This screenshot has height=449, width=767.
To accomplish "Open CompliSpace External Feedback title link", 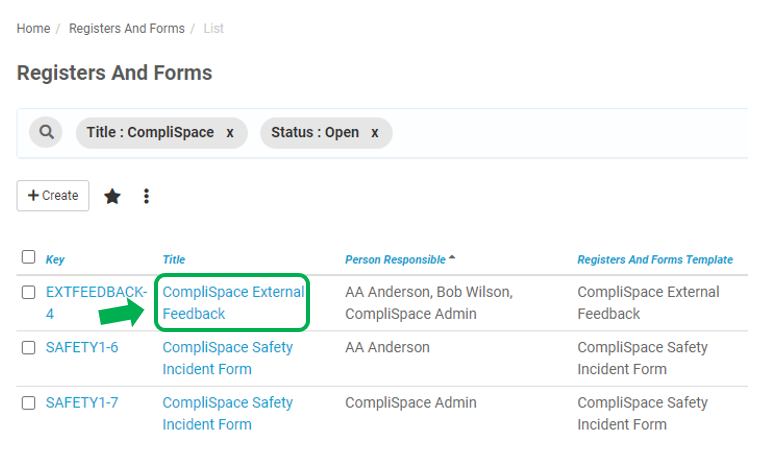I will (x=233, y=303).
